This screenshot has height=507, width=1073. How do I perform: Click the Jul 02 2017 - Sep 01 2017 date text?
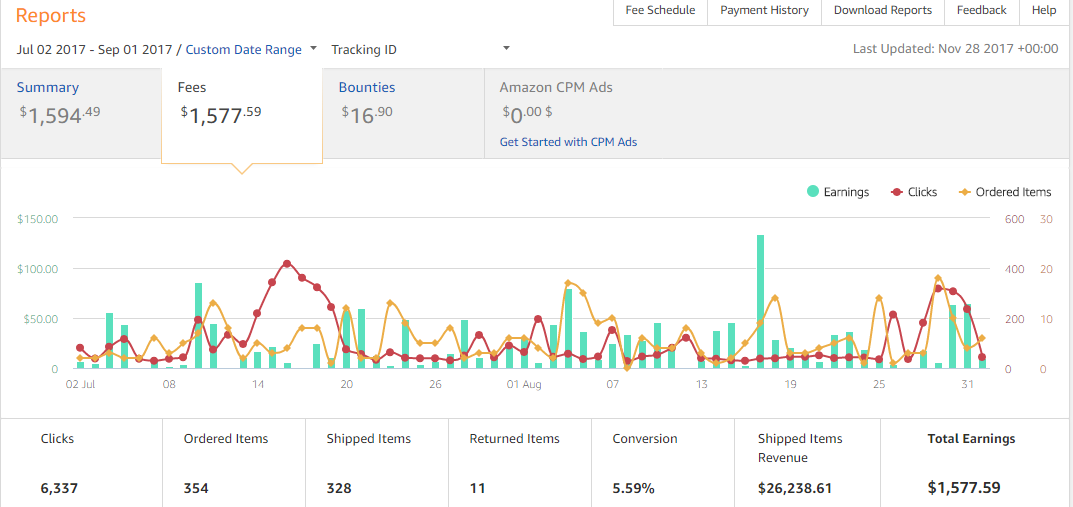[96, 49]
